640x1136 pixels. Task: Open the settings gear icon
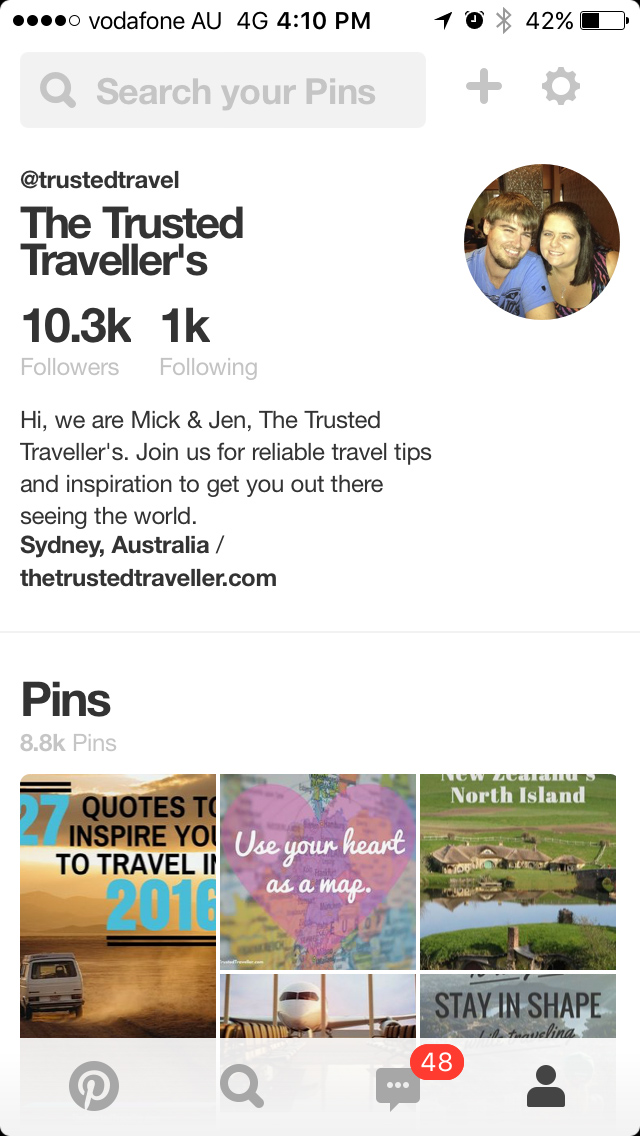[x=560, y=86]
